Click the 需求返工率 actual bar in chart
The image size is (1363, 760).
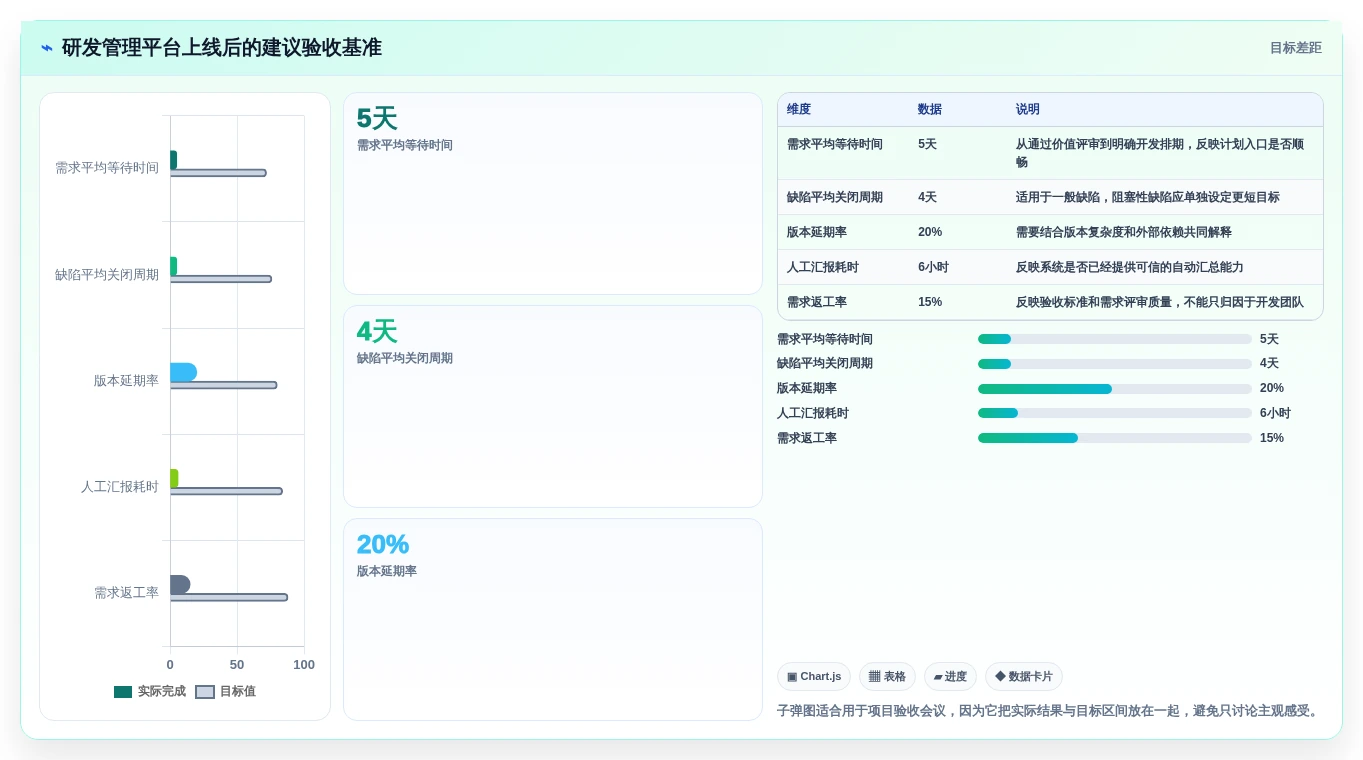(x=180, y=585)
